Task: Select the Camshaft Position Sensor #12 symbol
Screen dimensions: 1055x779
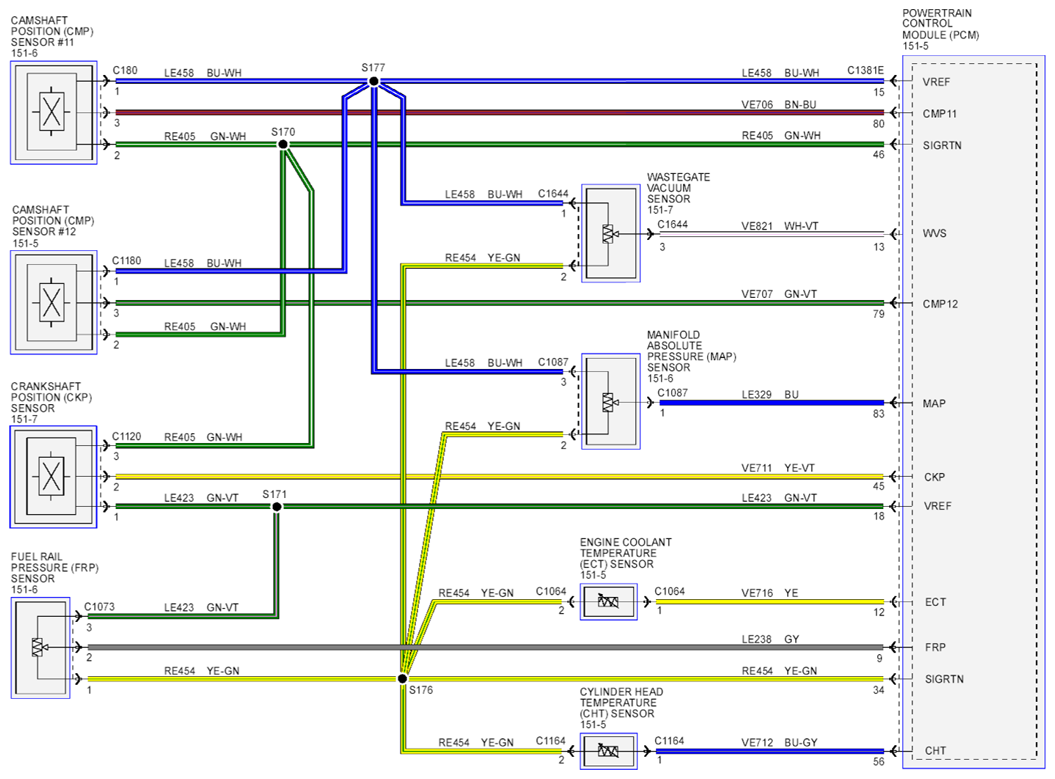Action: [x=53, y=302]
